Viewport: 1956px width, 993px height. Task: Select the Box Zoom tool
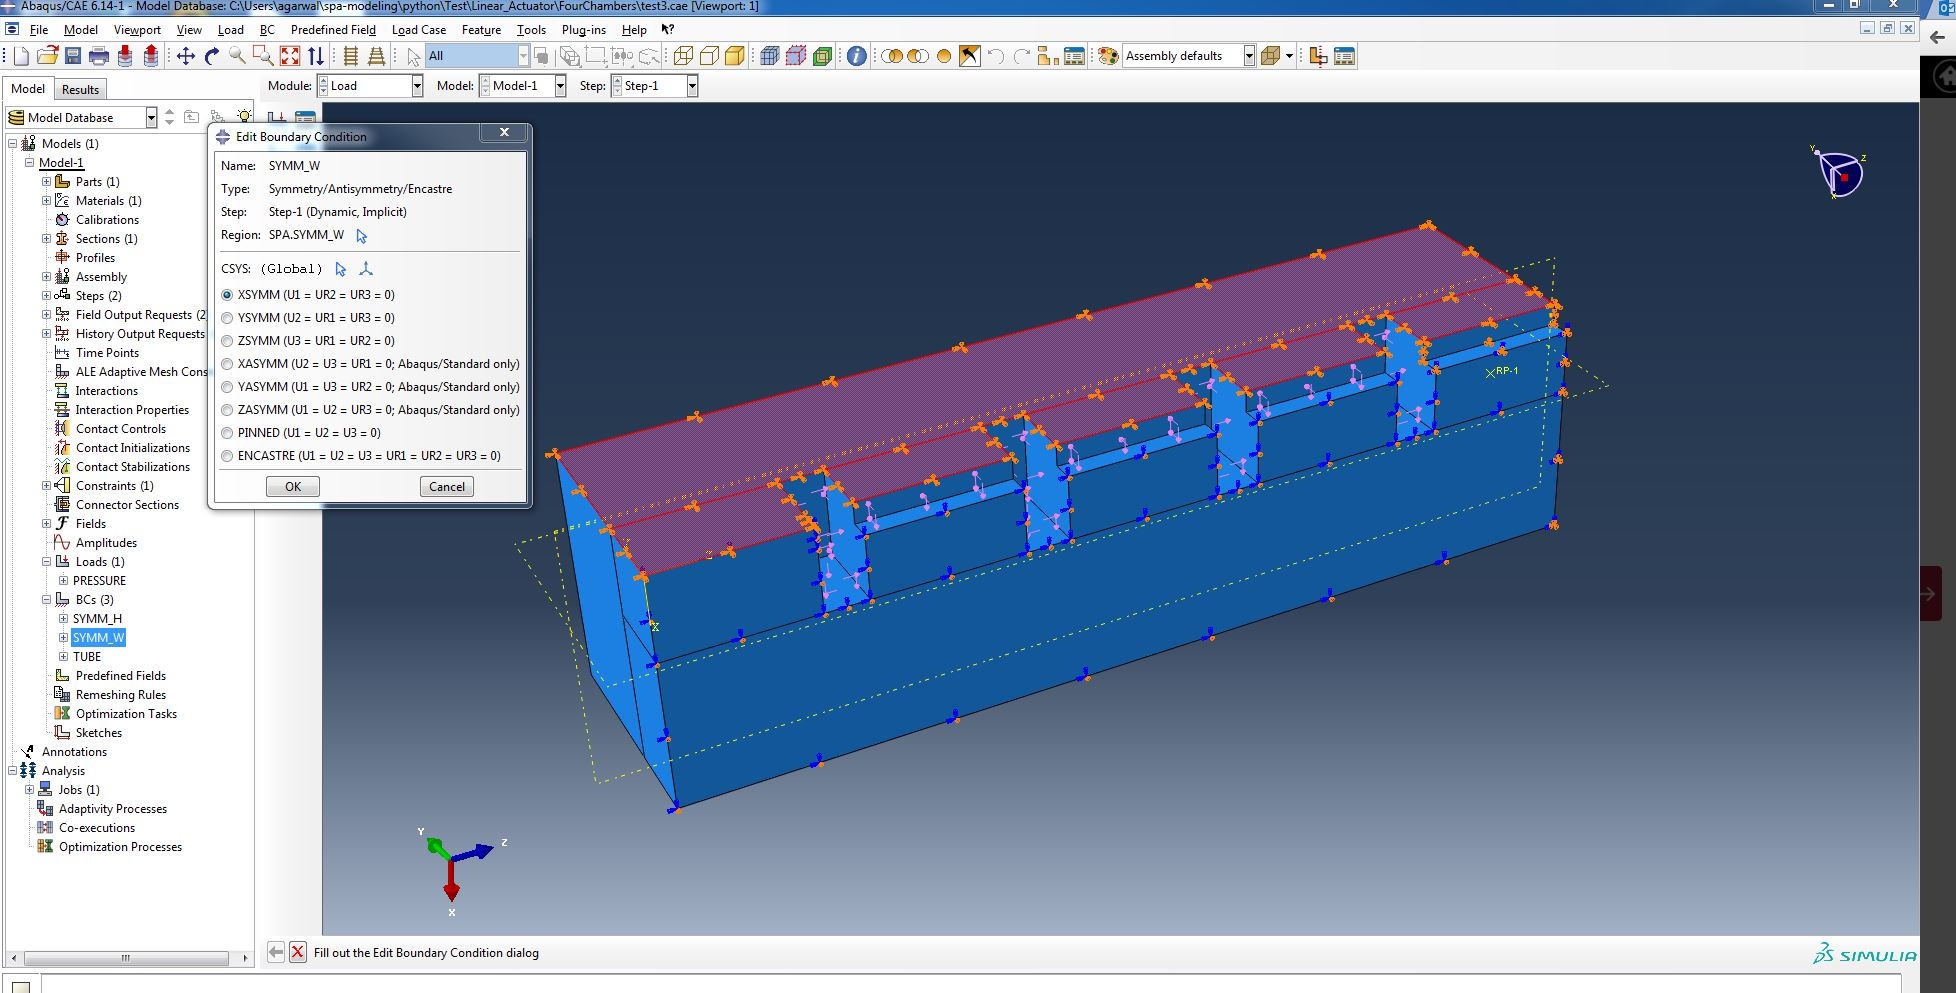coord(263,56)
